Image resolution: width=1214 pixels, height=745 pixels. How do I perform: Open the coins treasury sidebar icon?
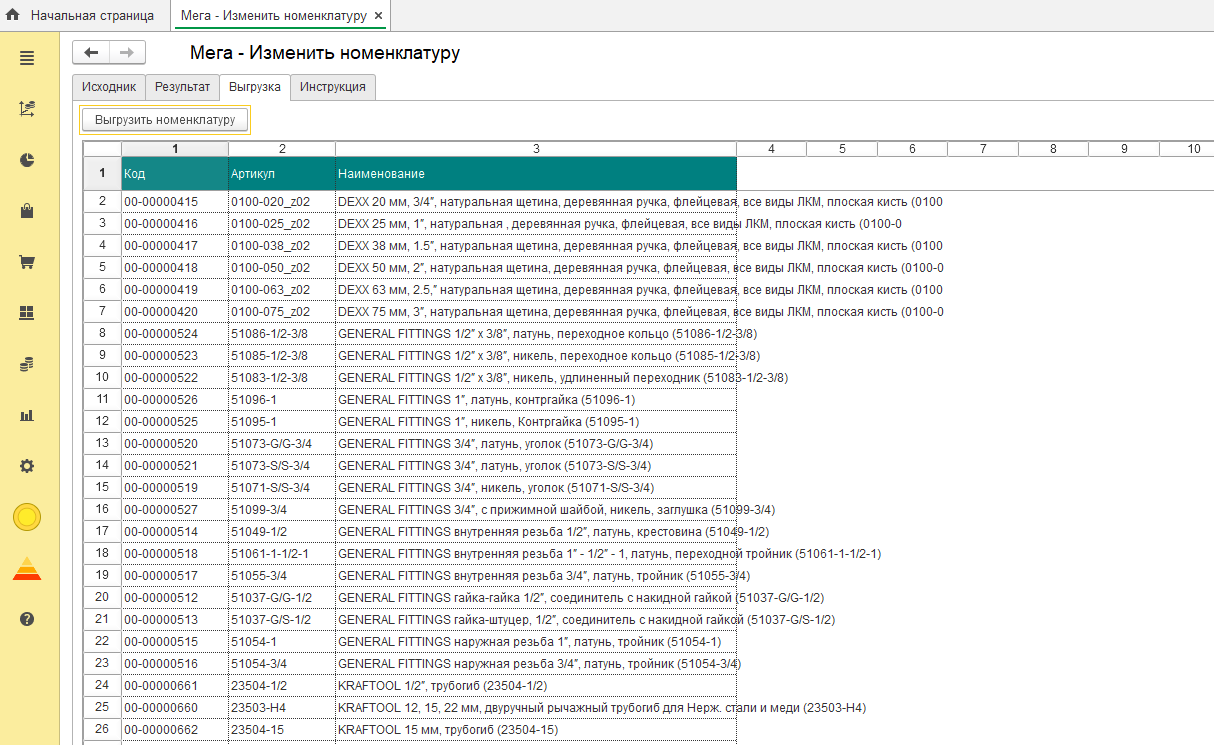coord(27,364)
